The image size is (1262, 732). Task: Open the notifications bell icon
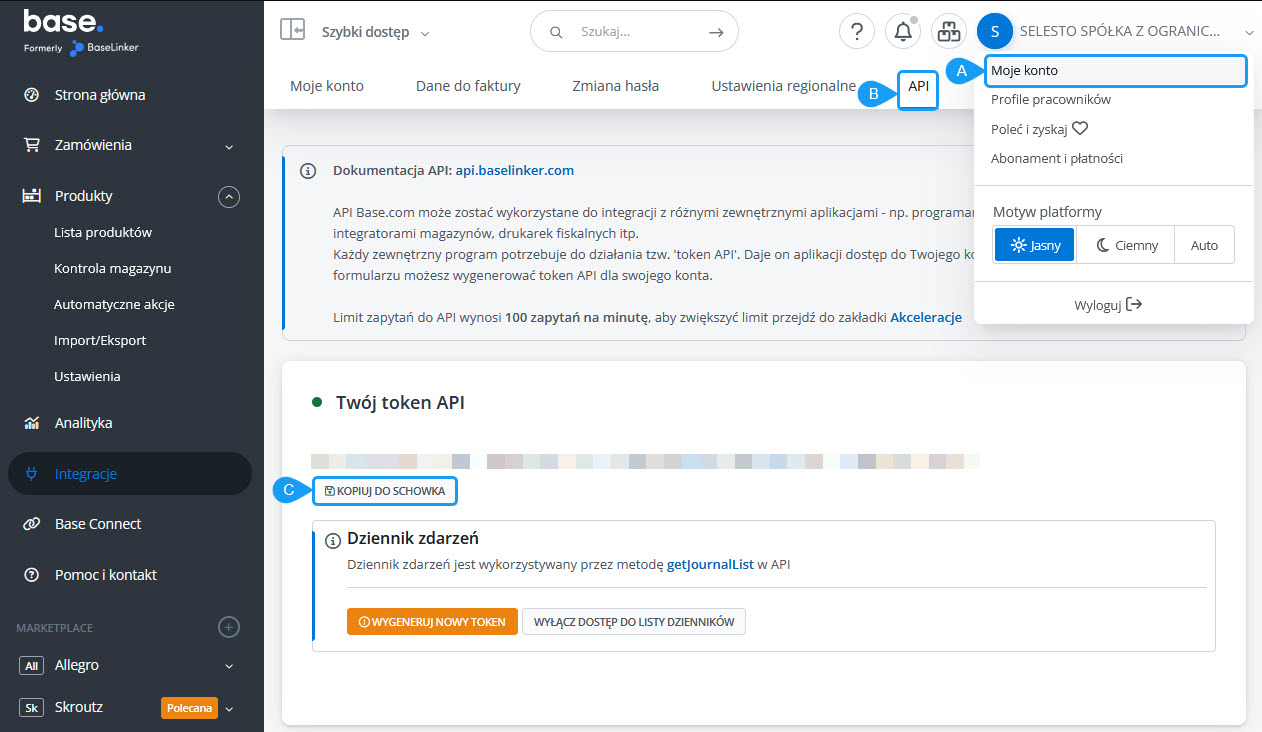coord(902,31)
